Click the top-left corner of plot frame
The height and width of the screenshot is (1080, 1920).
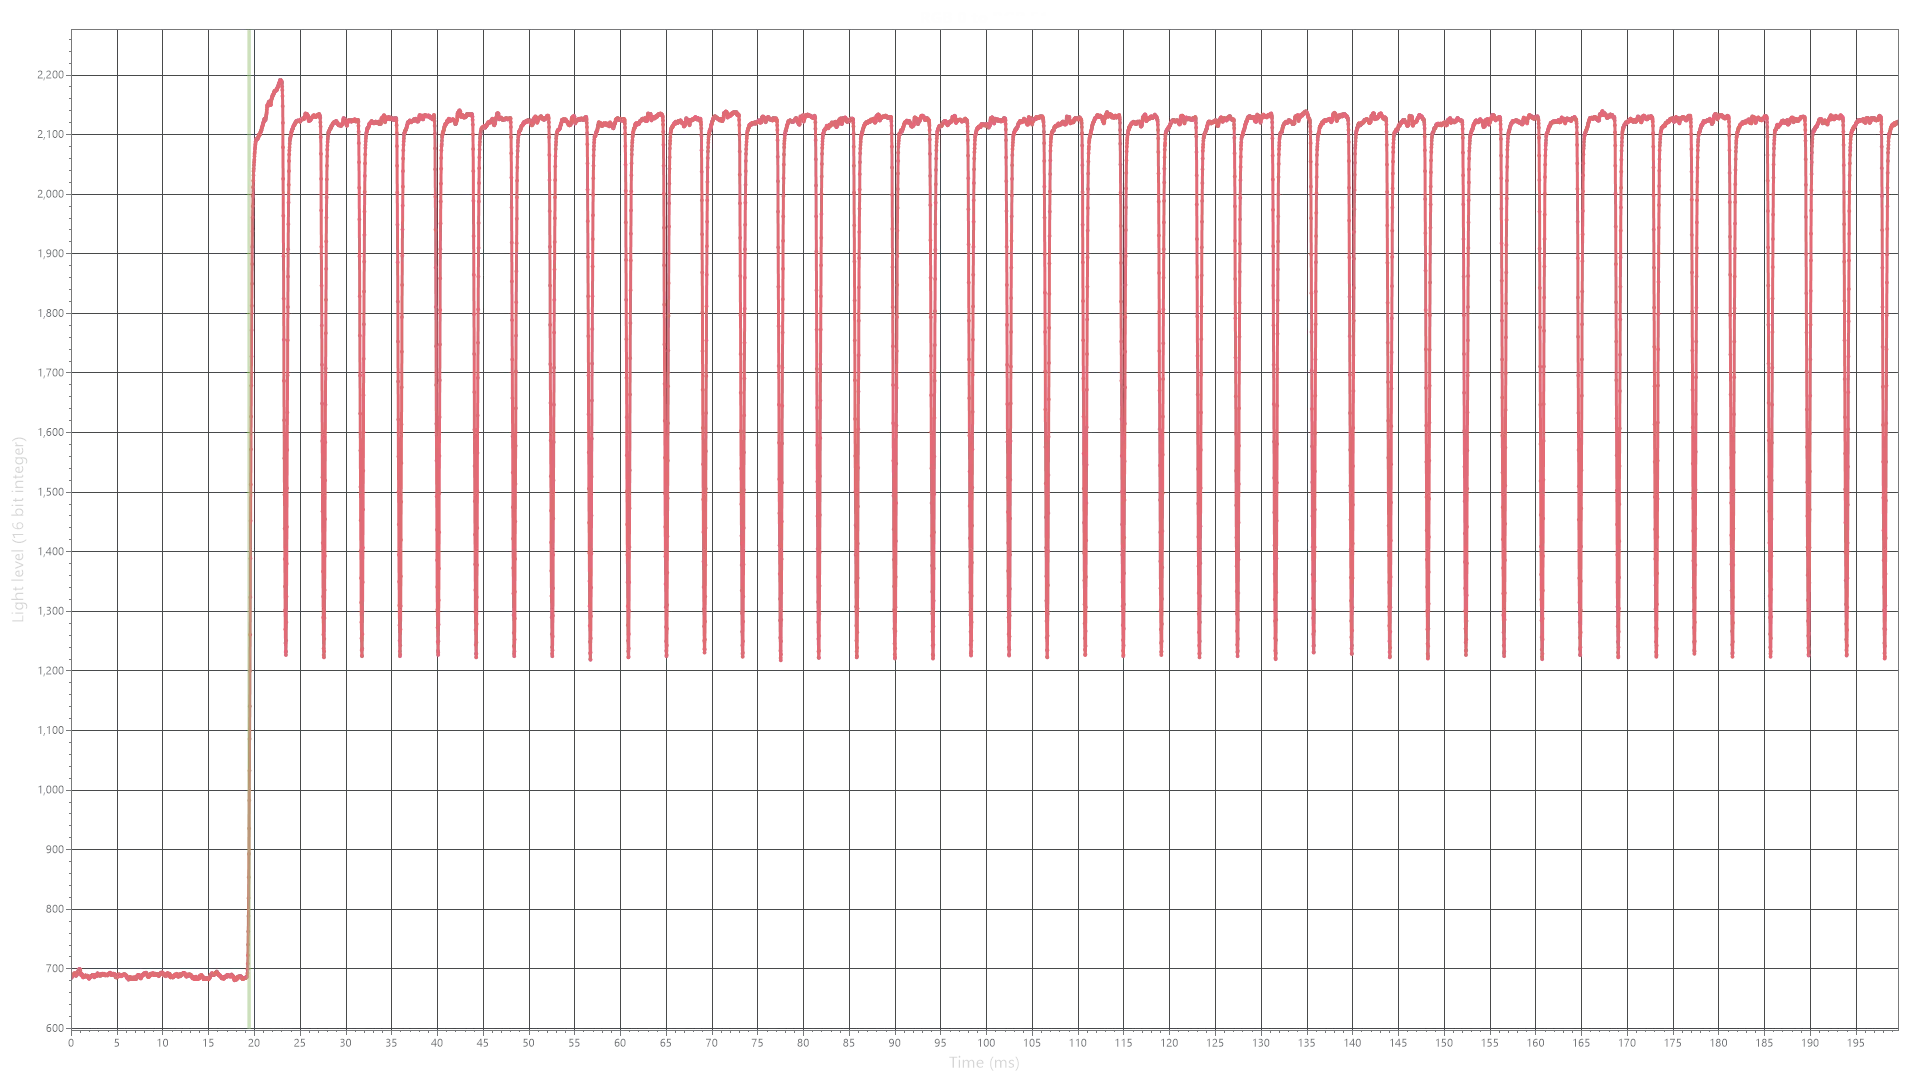tap(68, 28)
